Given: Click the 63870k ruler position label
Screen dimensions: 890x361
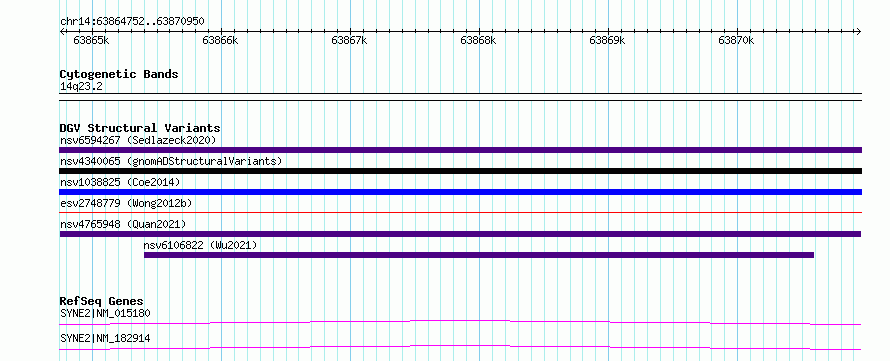Looking at the screenshot, I should (736, 40).
